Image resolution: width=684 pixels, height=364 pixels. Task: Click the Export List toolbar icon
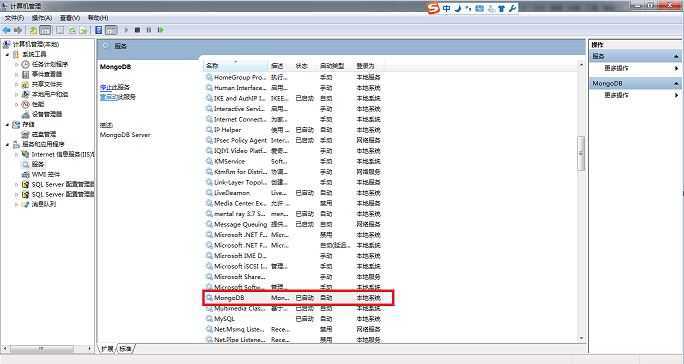pyautogui.click(x=83, y=30)
